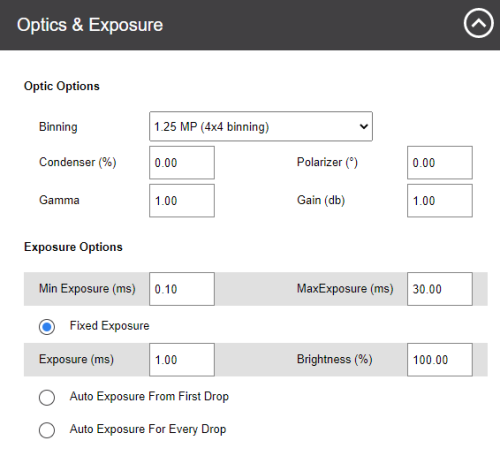This screenshot has height=456, width=500.
Task: Click the Gain (db) label
Action: click(321, 200)
